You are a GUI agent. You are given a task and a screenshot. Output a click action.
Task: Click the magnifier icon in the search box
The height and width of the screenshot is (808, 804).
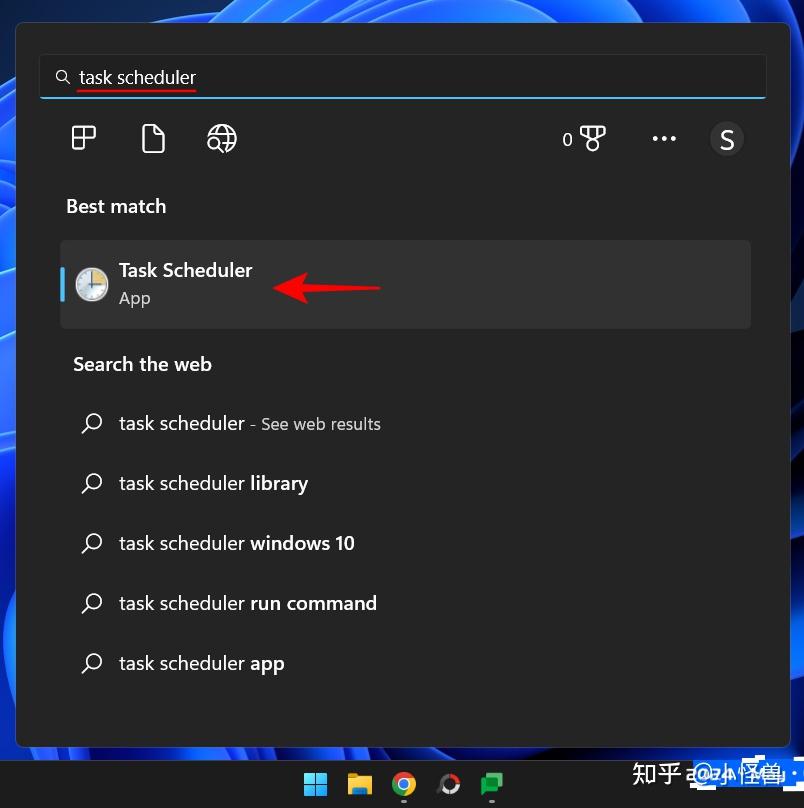(x=62, y=77)
